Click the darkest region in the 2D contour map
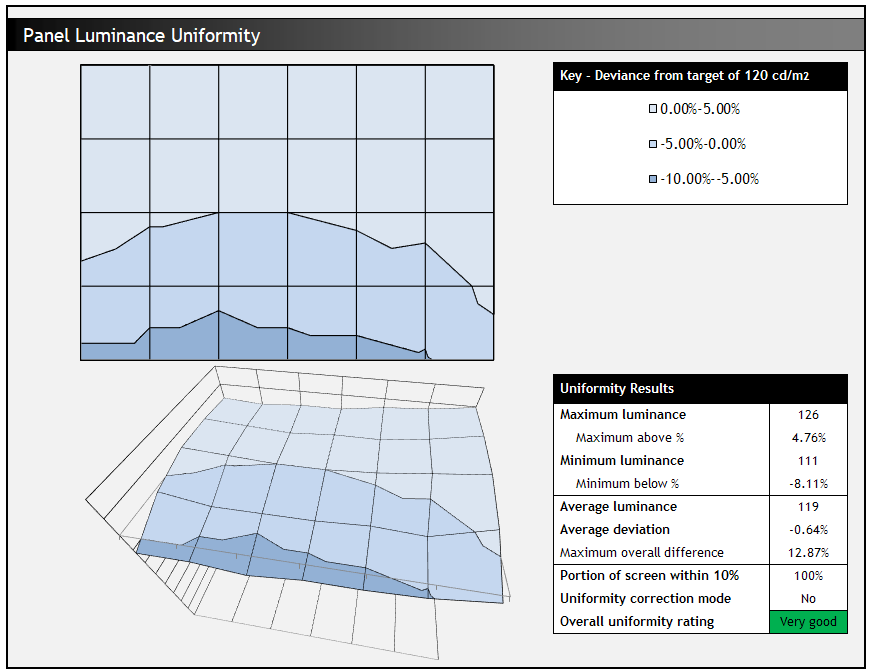 point(250,342)
